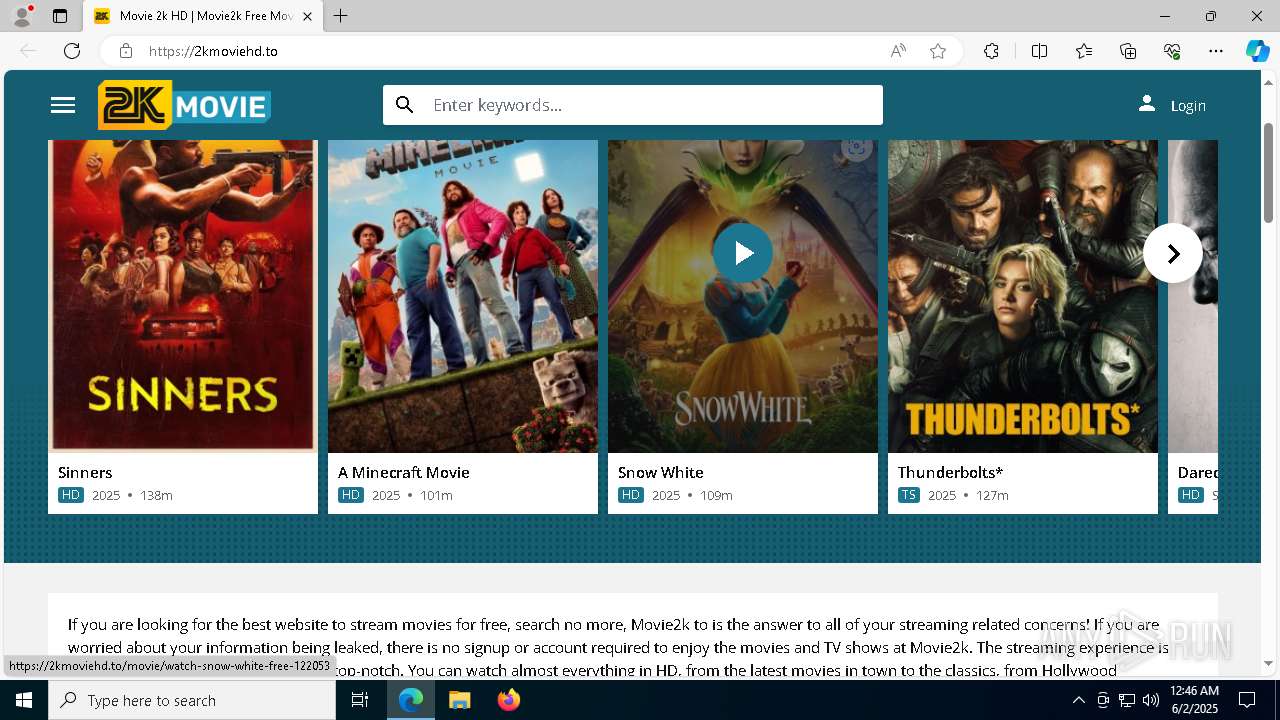
Task: Close the Movie 2k HD tab
Action: [x=307, y=16]
